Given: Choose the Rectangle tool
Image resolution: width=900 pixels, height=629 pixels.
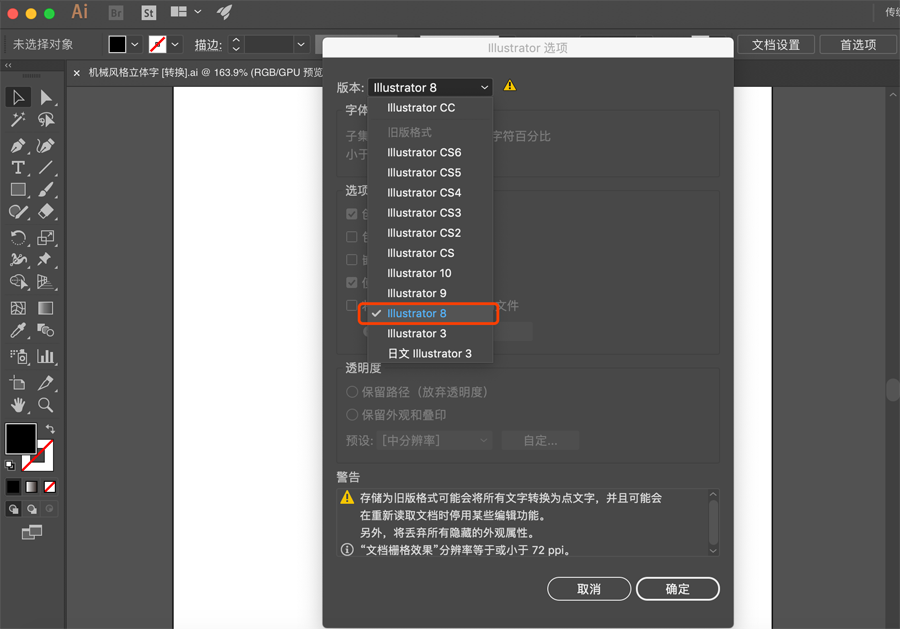Looking at the screenshot, I should tap(17, 191).
